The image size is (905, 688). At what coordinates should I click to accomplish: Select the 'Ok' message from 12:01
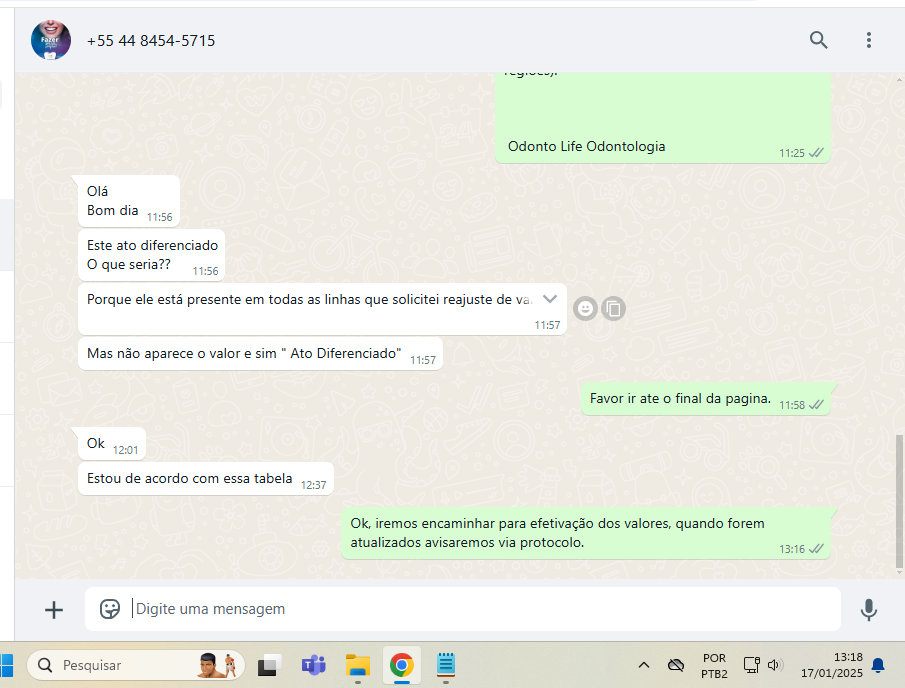111,444
